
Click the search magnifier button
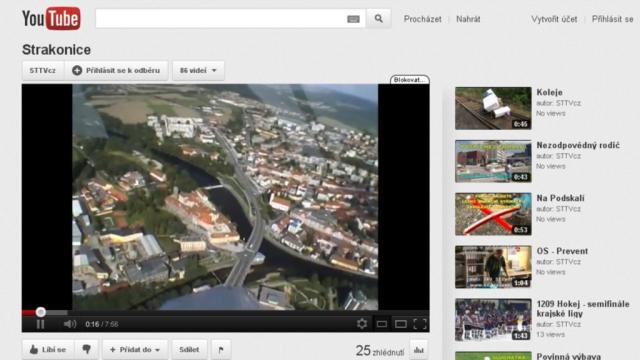[x=379, y=19]
